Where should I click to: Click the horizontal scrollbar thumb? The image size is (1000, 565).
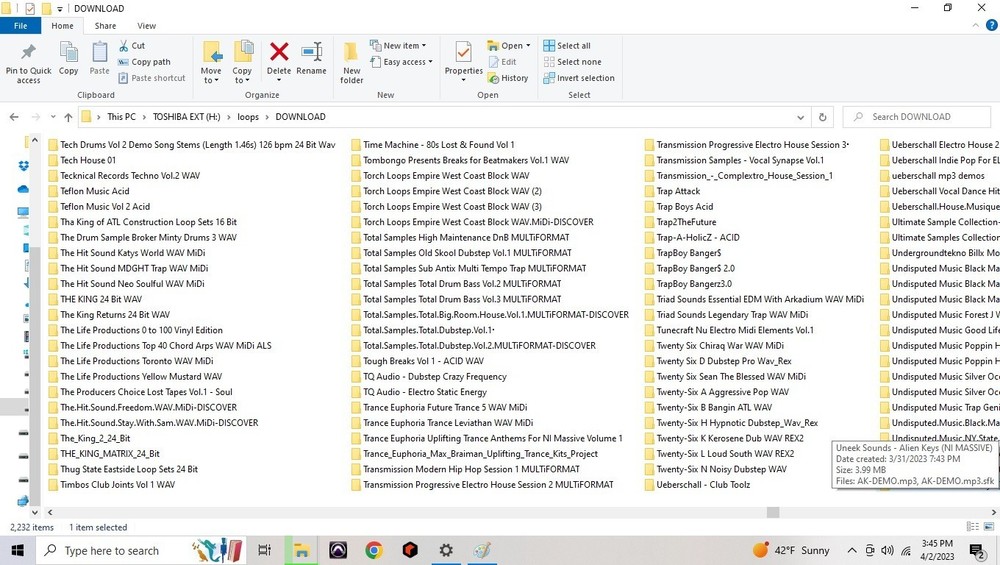pos(773,512)
